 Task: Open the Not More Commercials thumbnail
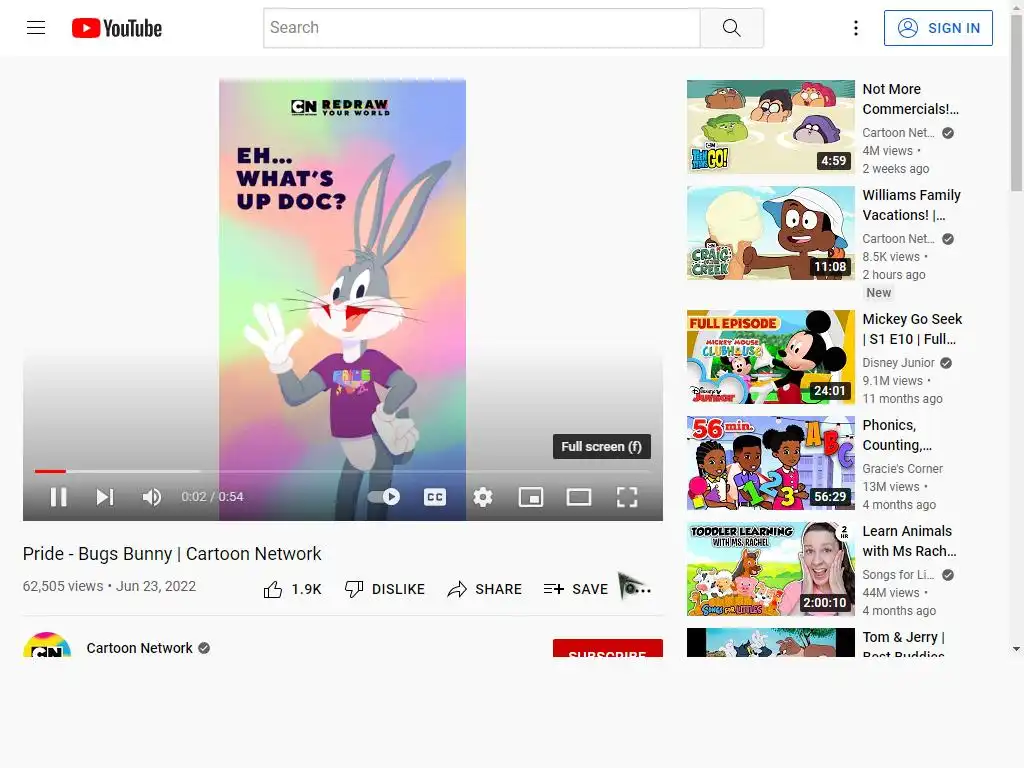pyautogui.click(x=771, y=127)
